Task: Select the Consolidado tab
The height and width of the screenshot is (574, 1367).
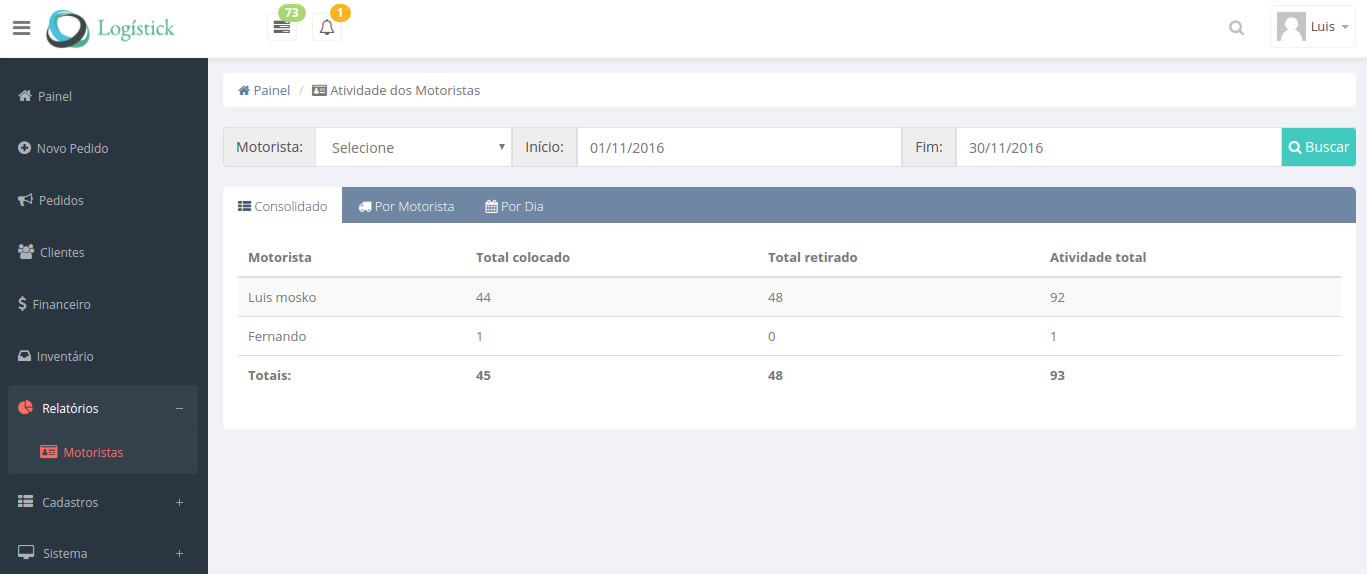Action: tap(283, 206)
